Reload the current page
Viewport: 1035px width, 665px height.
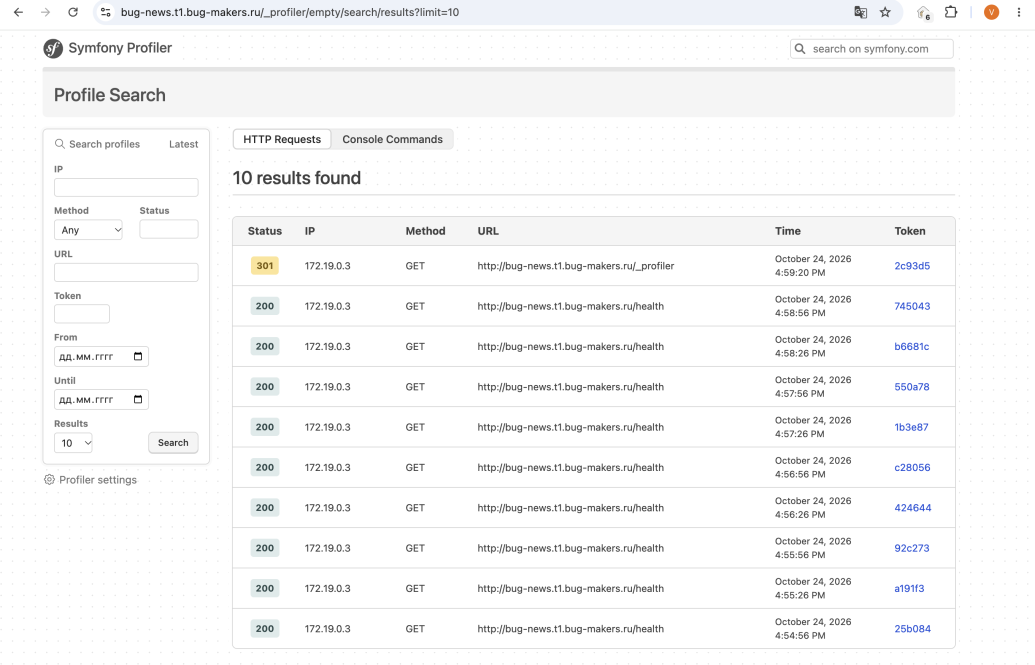tap(73, 12)
